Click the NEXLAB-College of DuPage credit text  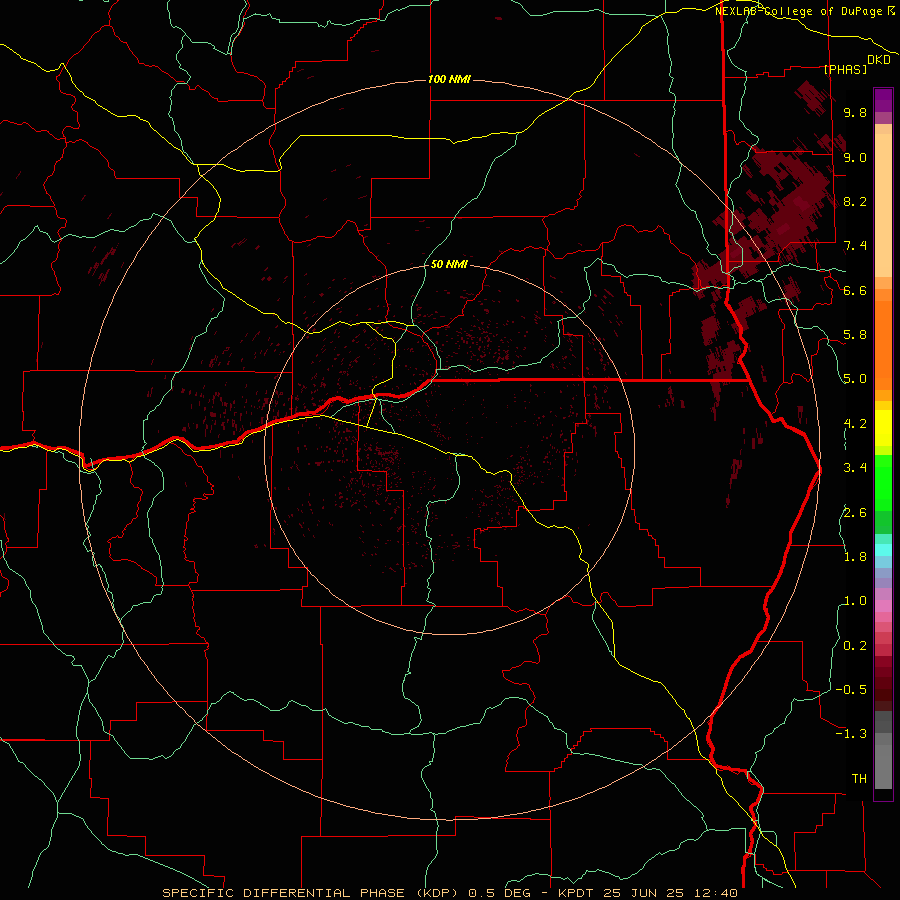tap(801, 11)
